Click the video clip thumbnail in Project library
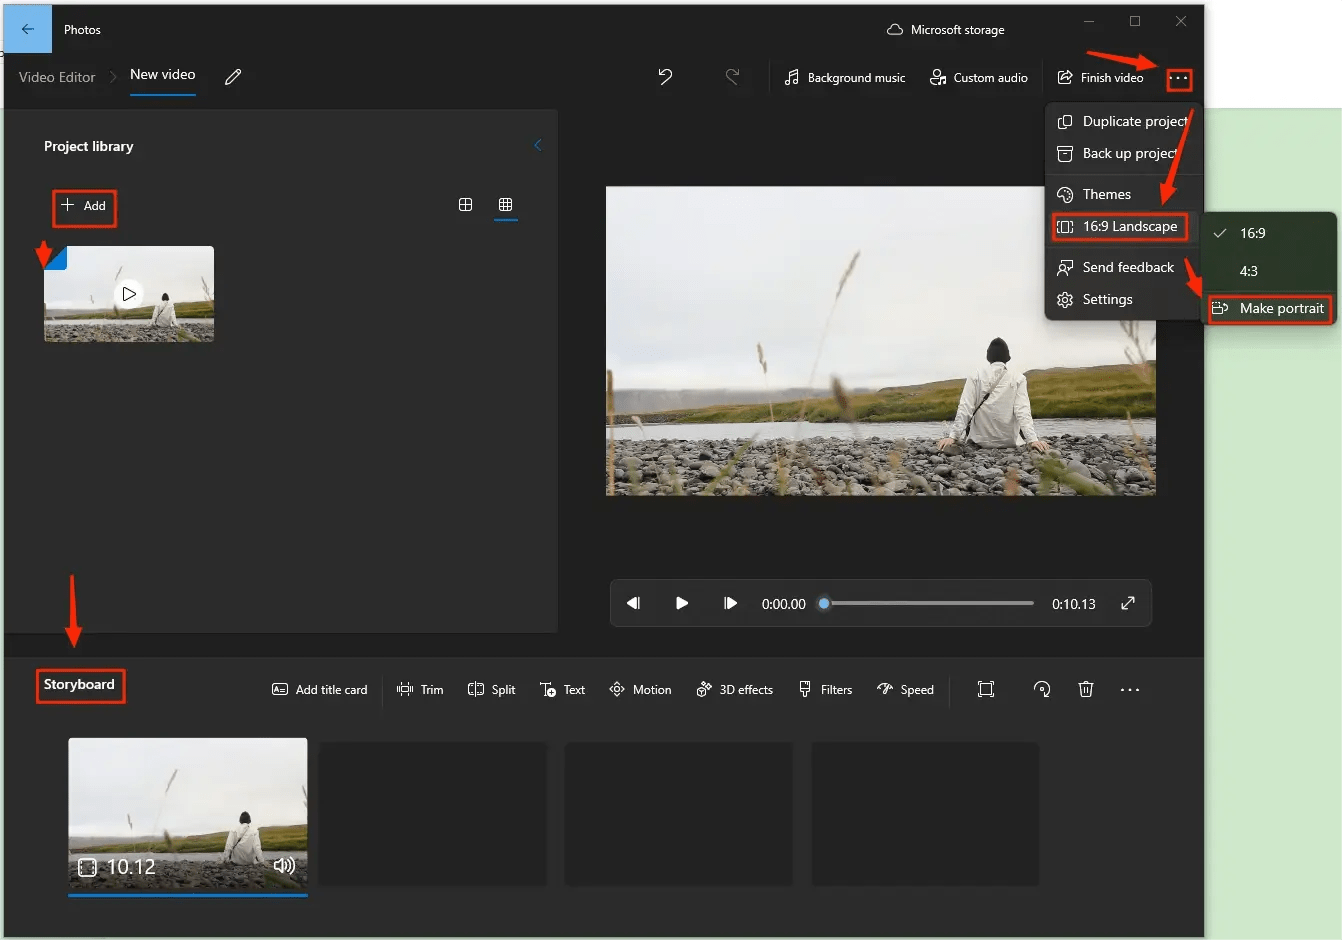Screen dimensions: 1342x940 pos(128,293)
